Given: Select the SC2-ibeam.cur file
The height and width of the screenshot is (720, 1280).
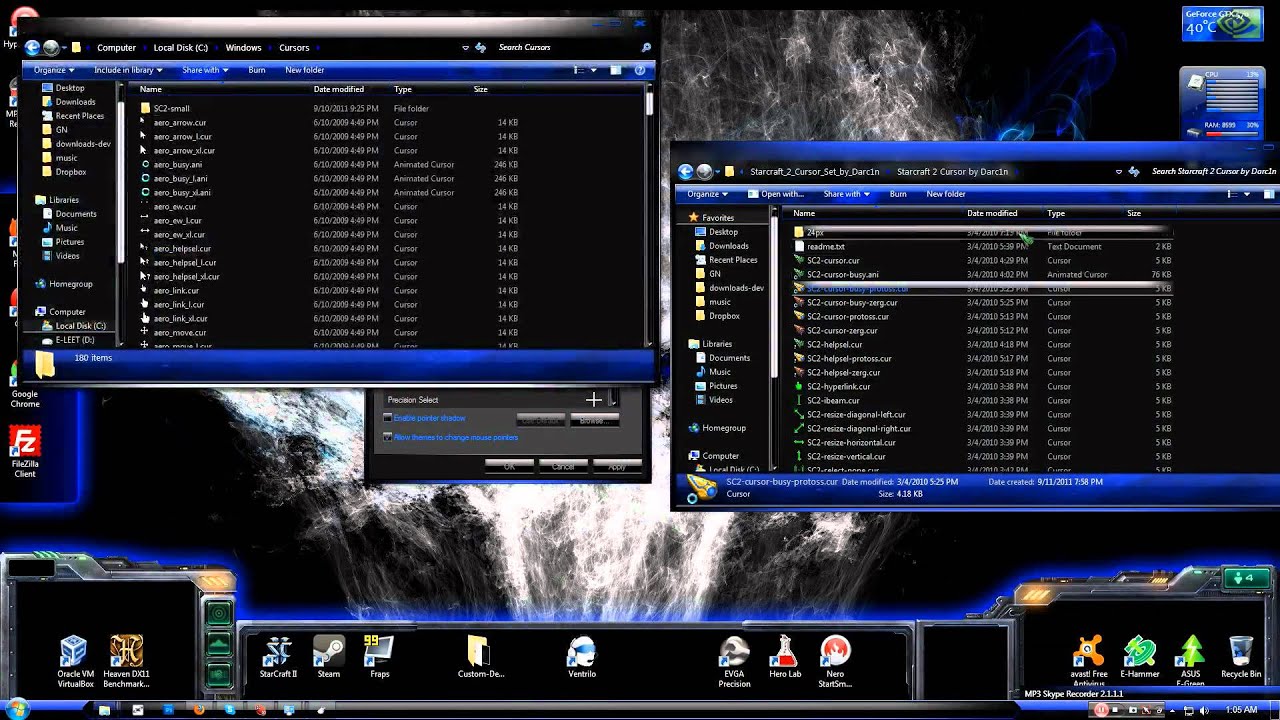Looking at the screenshot, I should click(x=832, y=400).
